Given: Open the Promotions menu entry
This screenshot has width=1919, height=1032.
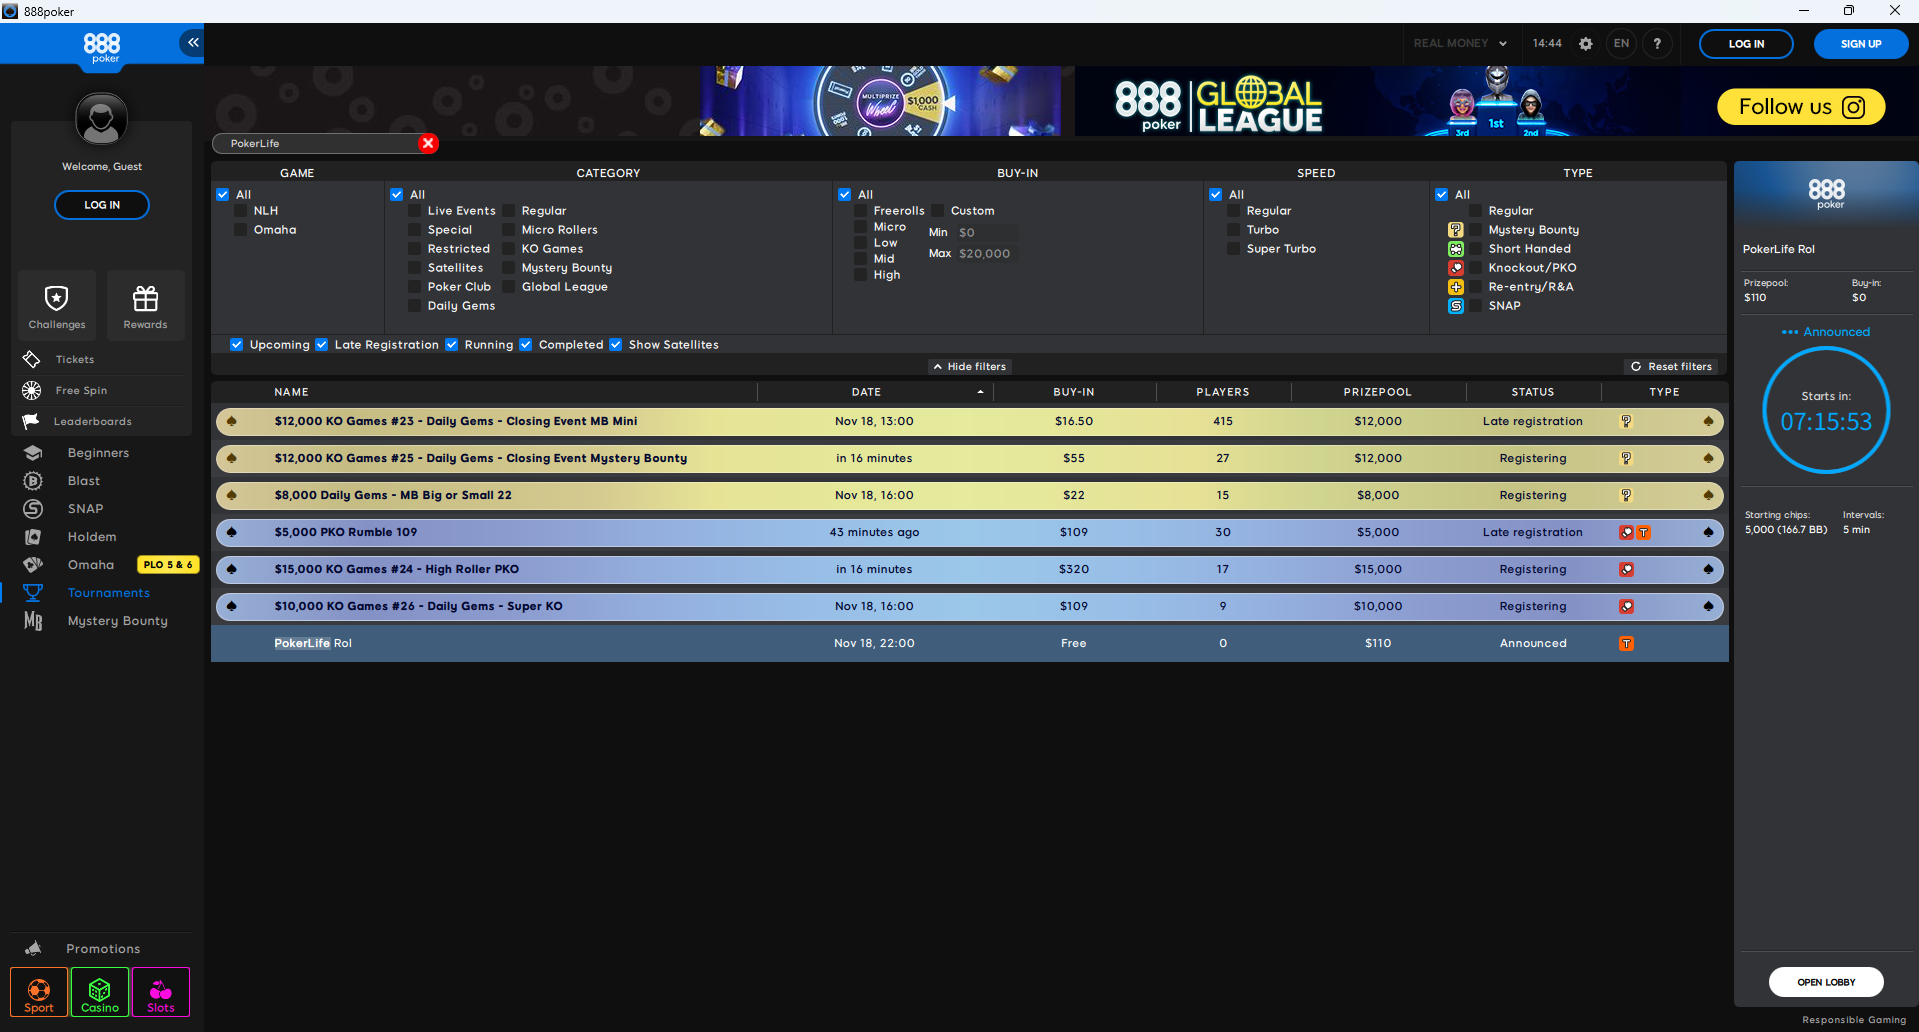Looking at the screenshot, I should 102,948.
